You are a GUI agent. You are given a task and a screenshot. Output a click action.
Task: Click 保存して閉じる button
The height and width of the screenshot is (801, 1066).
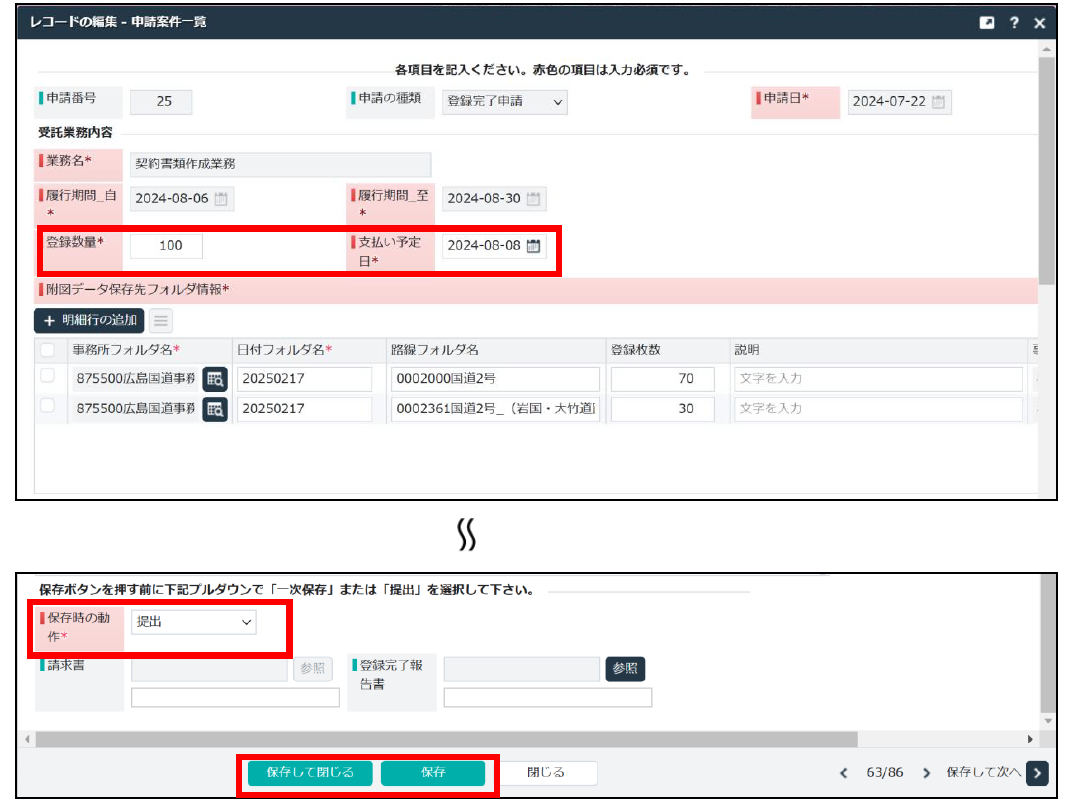point(310,773)
